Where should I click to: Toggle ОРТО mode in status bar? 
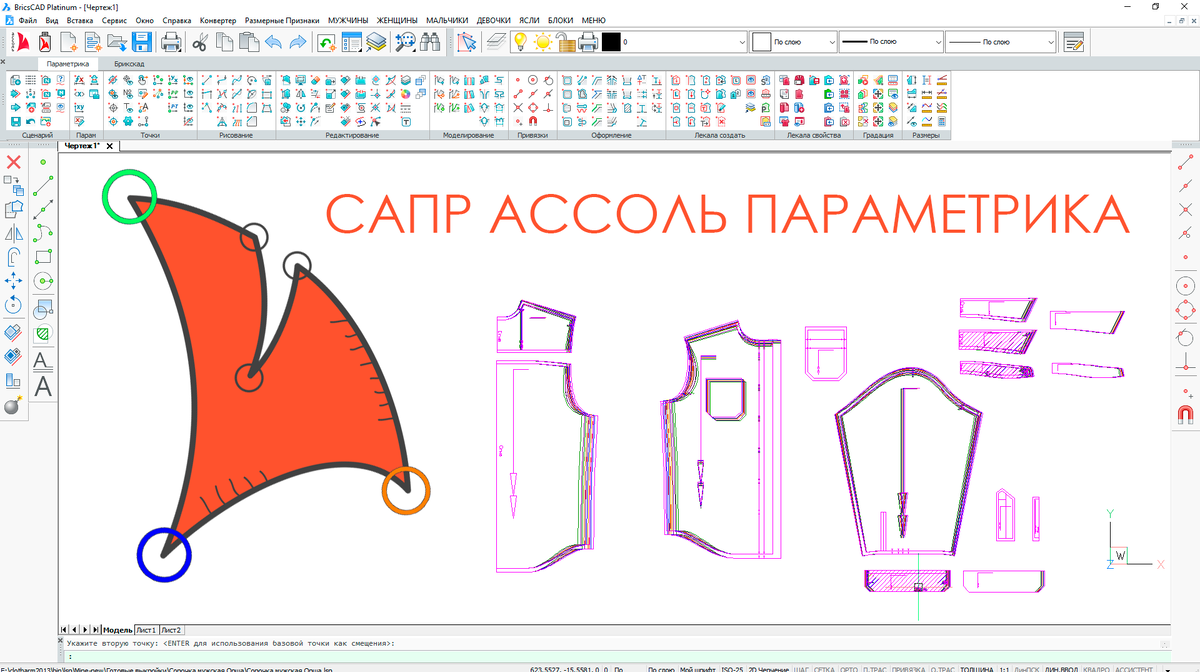tap(851, 668)
